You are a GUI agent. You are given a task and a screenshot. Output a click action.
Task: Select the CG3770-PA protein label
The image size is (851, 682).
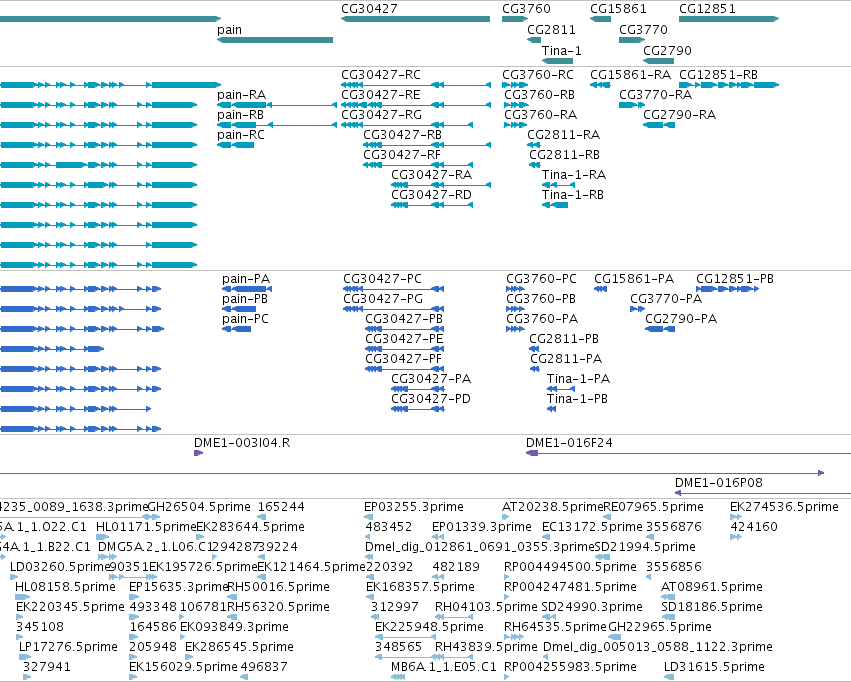666,298
